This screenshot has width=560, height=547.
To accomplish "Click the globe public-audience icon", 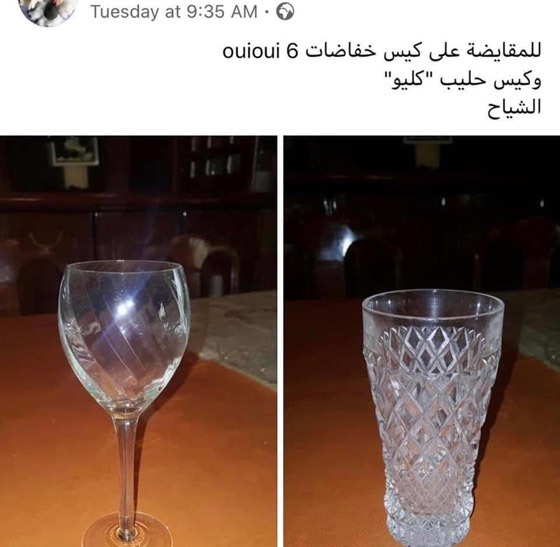I will coord(285,11).
